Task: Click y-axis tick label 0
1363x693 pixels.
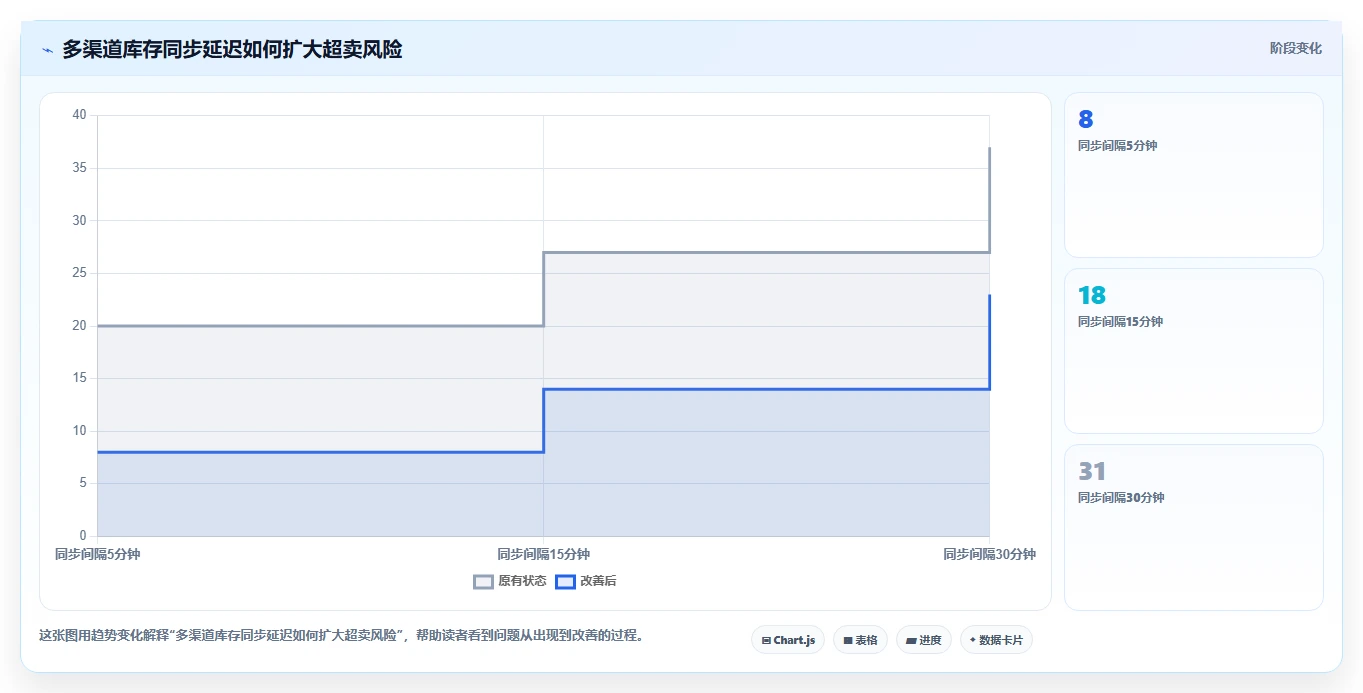Action: click(84, 536)
